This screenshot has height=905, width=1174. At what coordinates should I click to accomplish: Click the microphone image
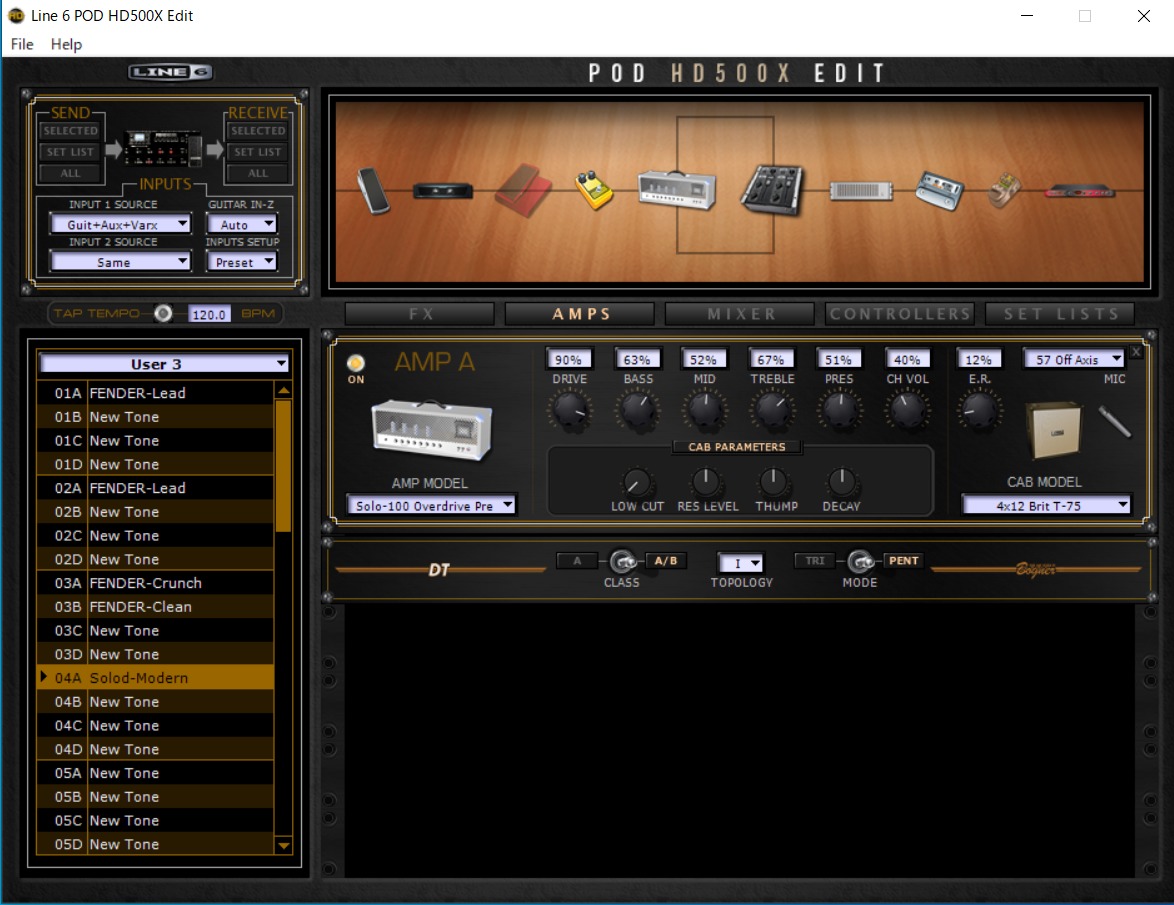(x=1114, y=422)
